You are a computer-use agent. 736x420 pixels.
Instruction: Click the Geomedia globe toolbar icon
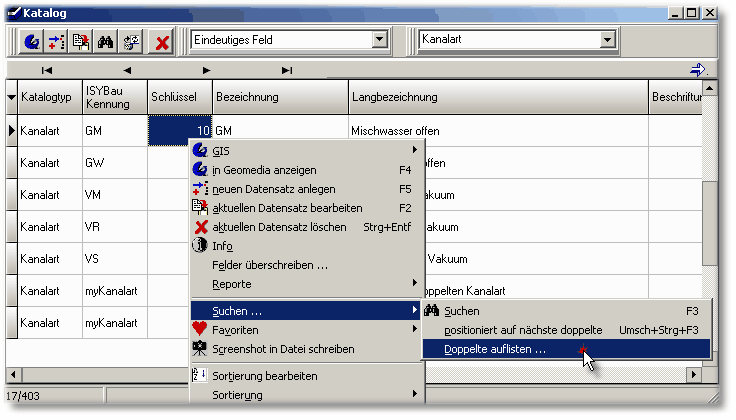[x=32, y=42]
